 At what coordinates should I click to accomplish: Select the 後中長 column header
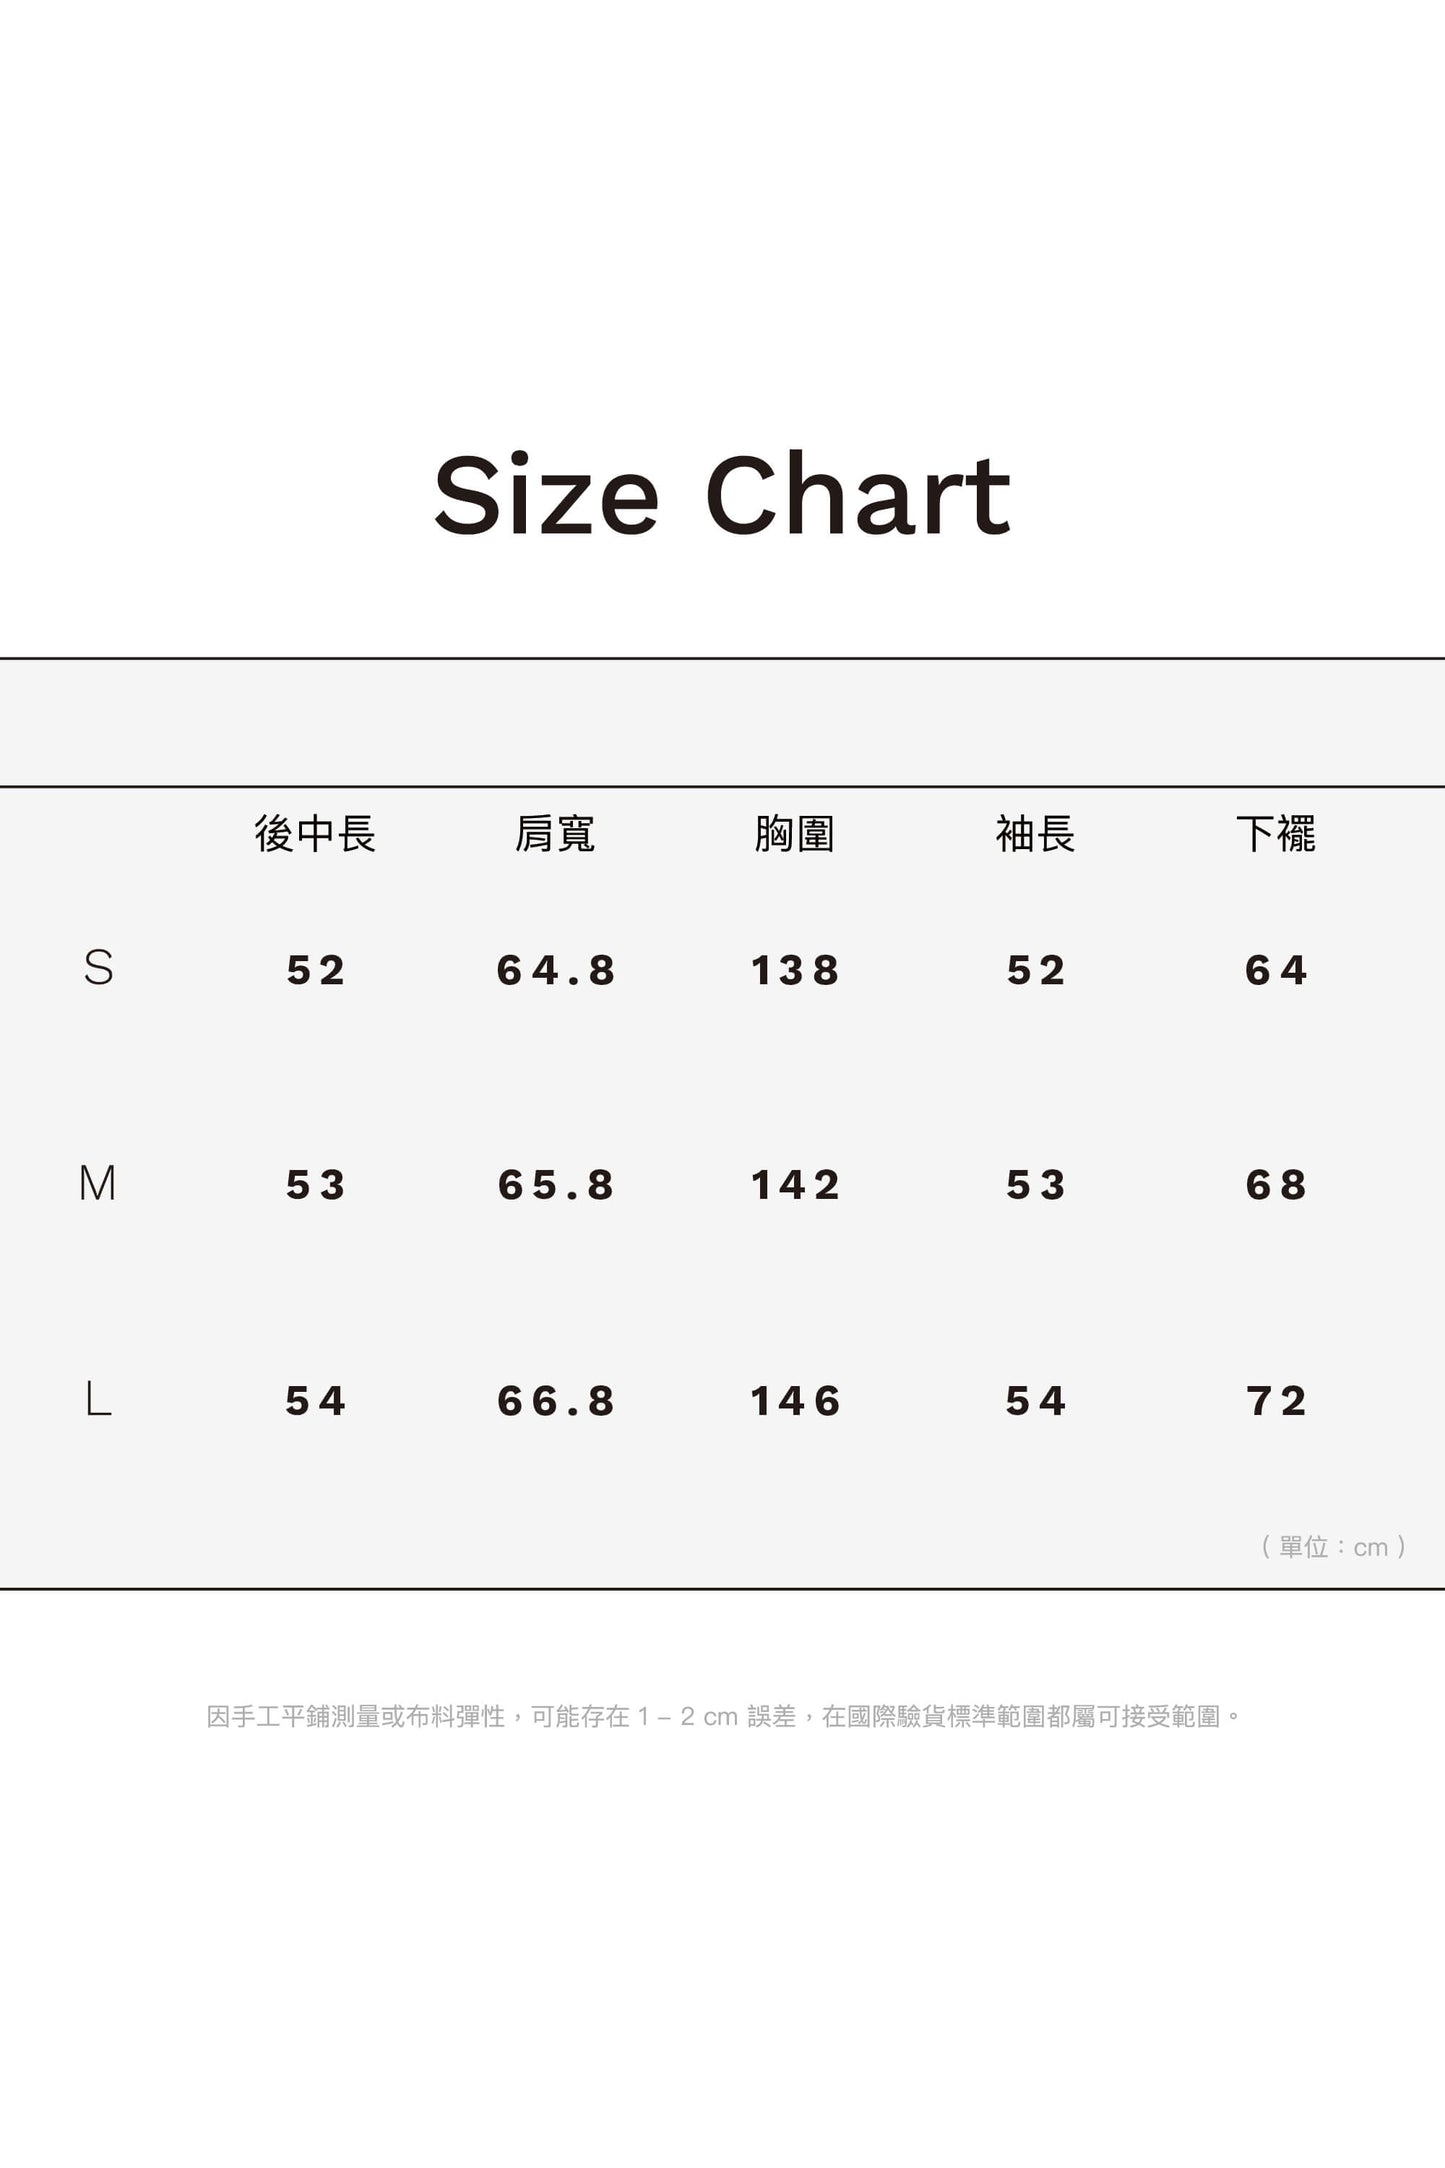pyautogui.click(x=315, y=834)
